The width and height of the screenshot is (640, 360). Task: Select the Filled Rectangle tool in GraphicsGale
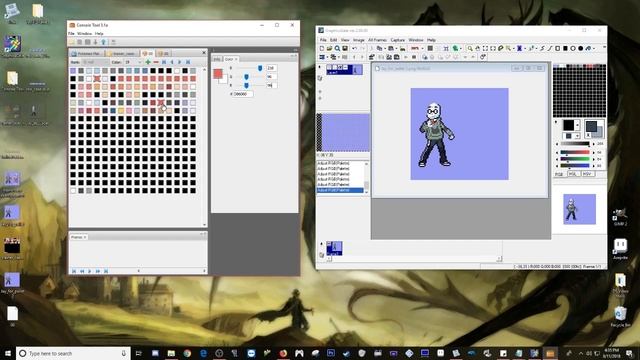565,49
